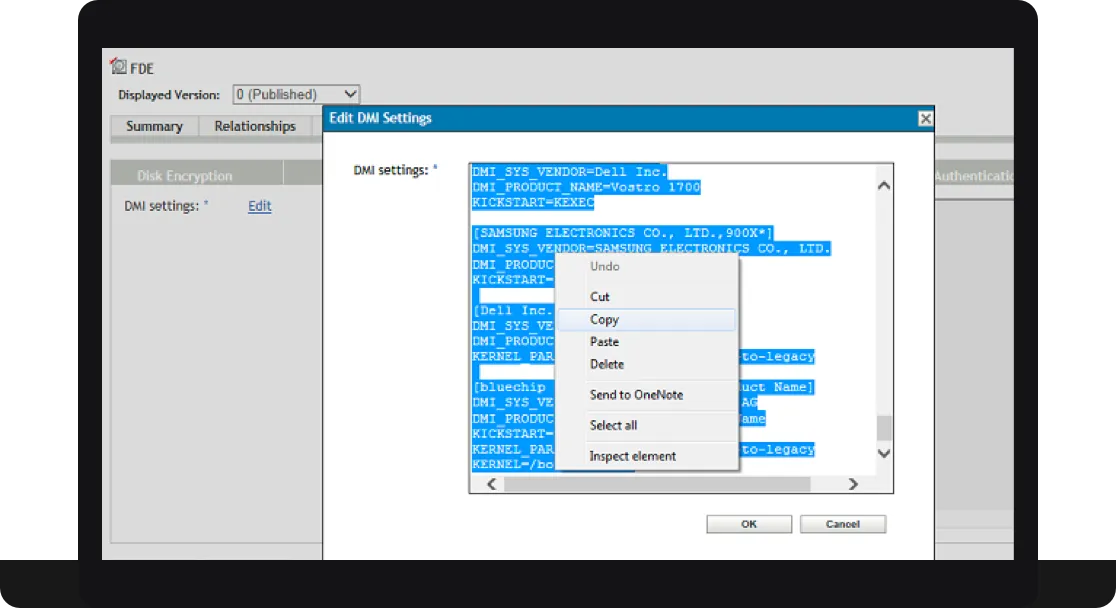Click the scroll-up arrow in DMI settings box
Viewport: 1116px width, 608px height.
click(x=883, y=183)
